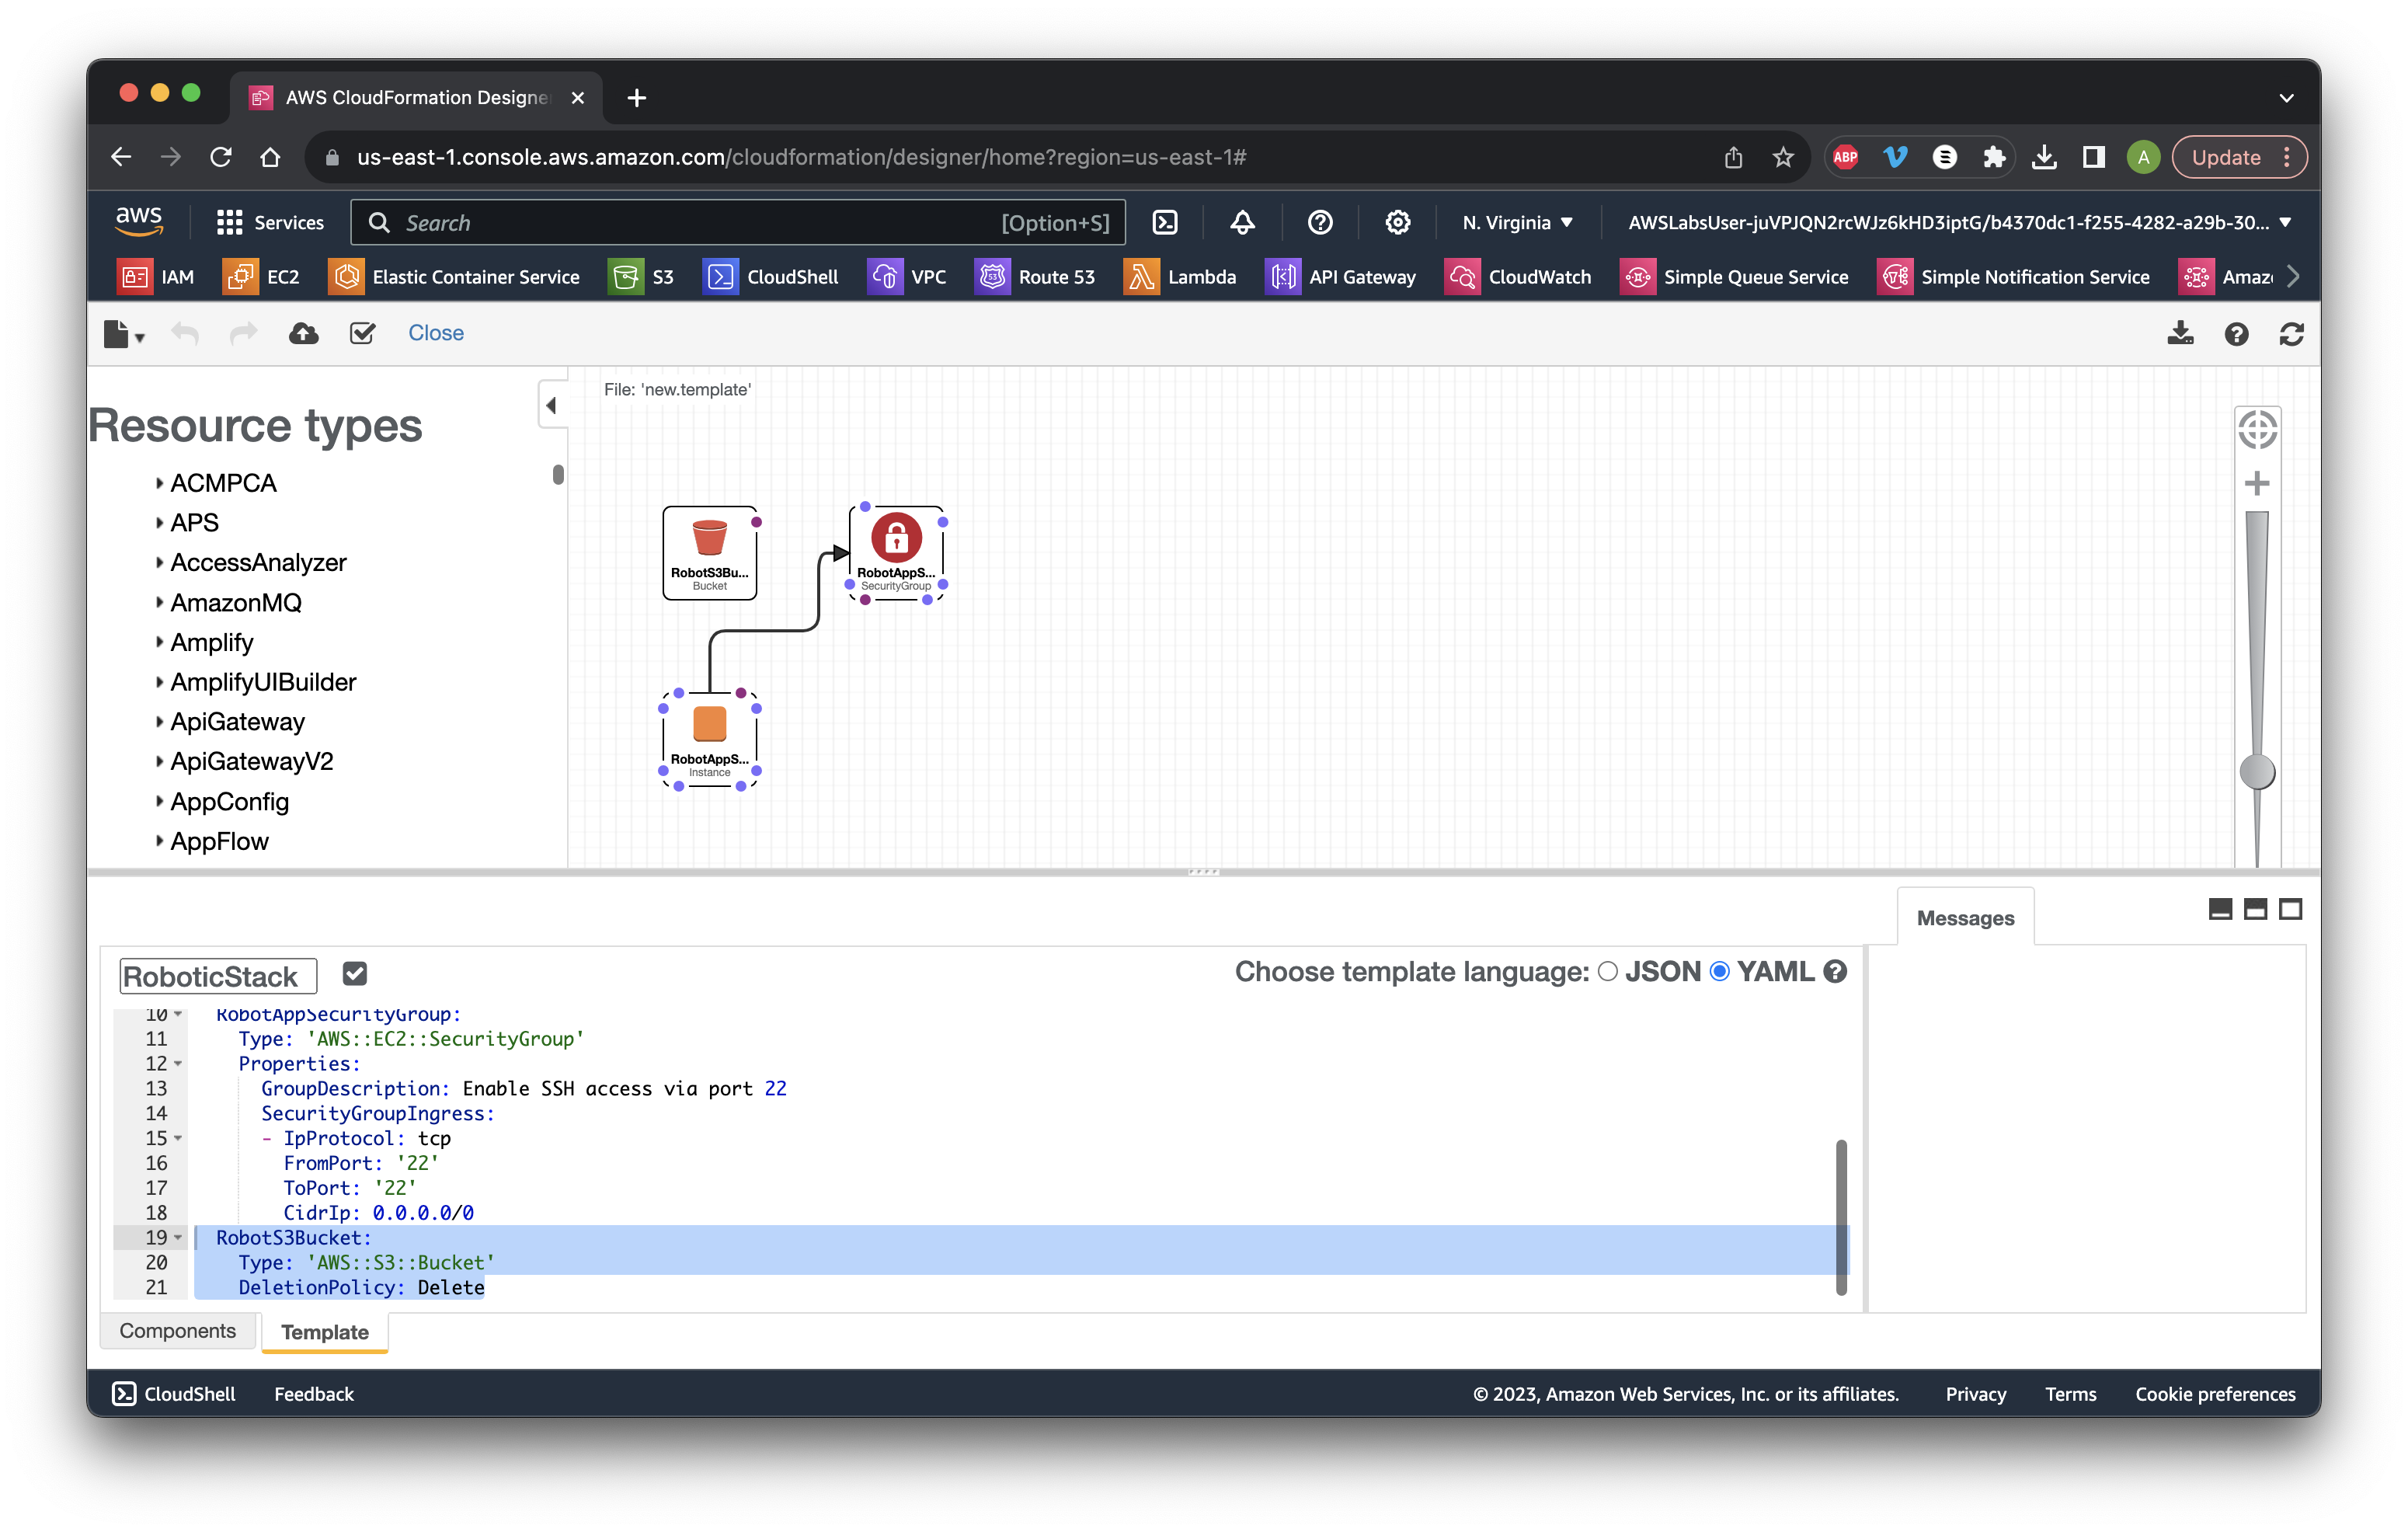Open CloudShell in the footer

point(174,1393)
